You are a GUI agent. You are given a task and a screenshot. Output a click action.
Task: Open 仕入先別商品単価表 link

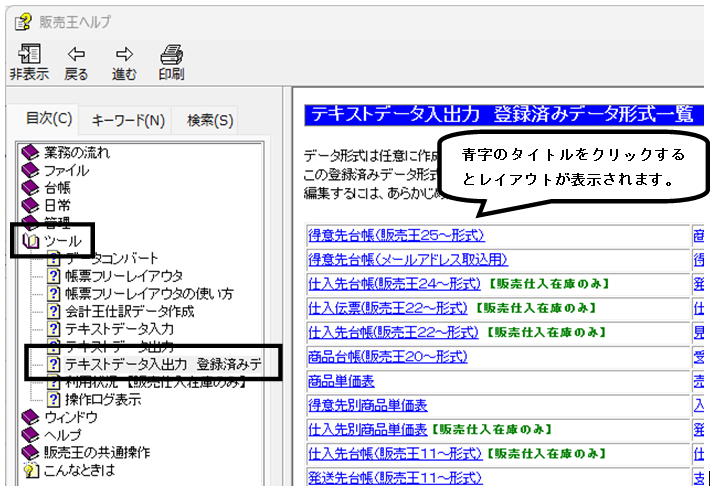click(x=368, y=429)
